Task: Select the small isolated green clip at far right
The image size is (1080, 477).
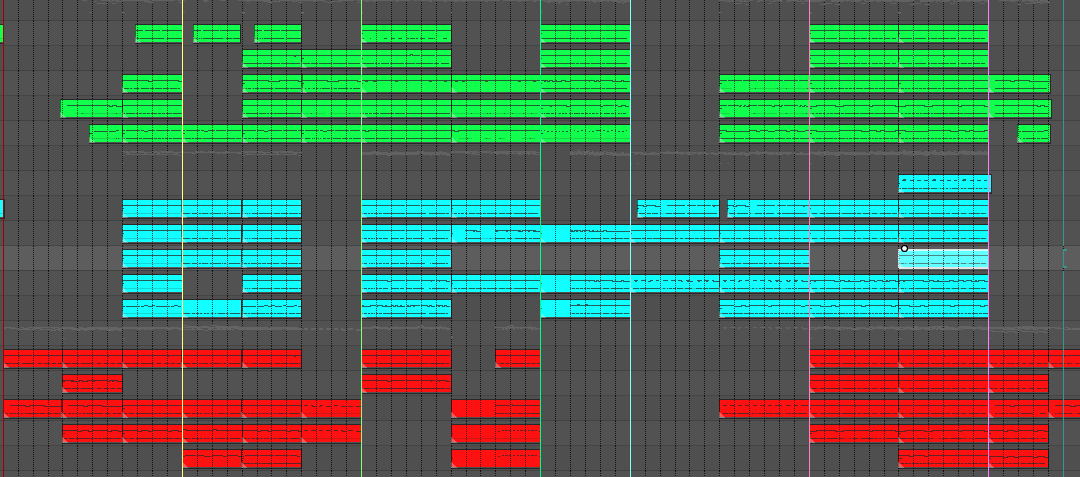Action: pos(1034,133)
